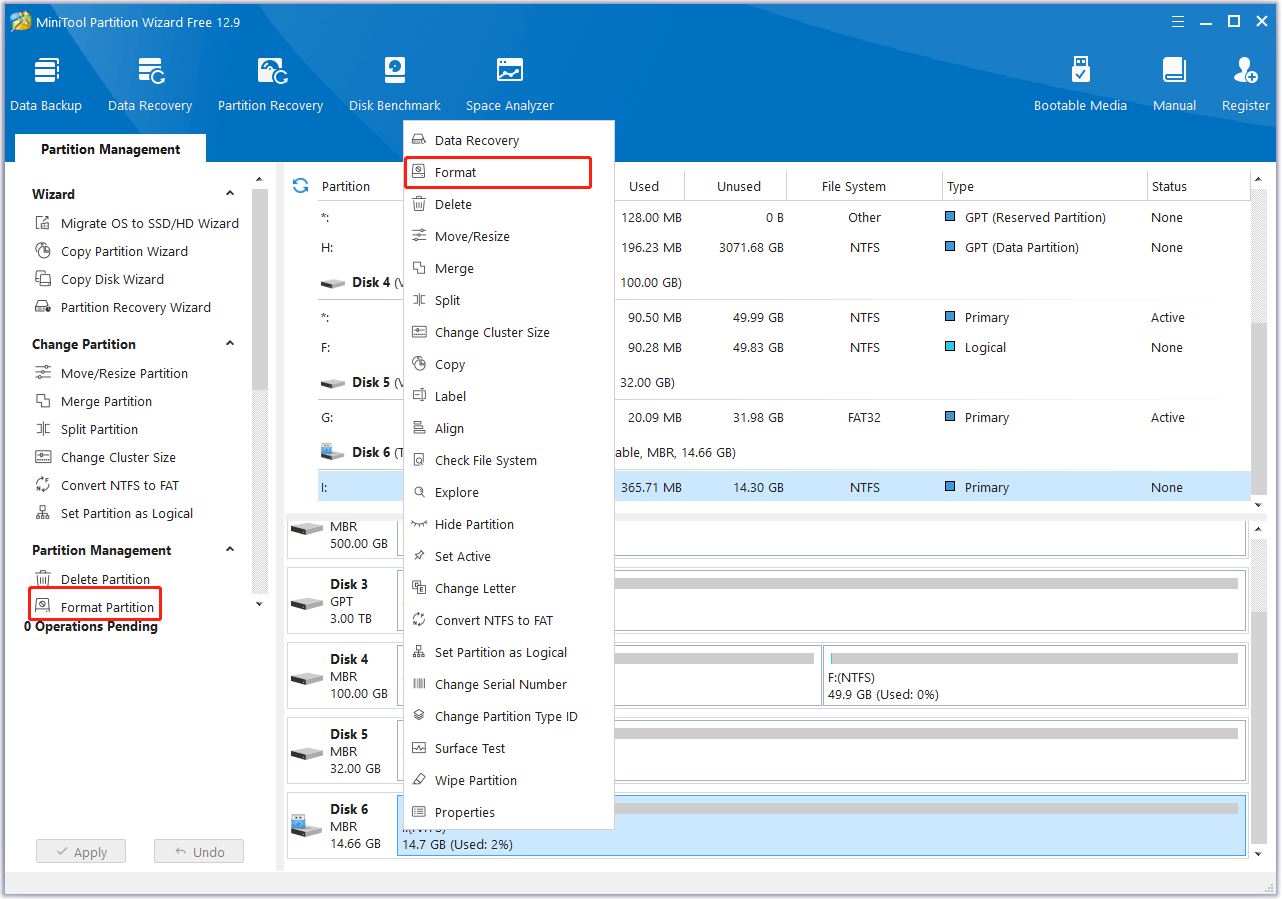Image resolution: width=1282 pixels, height=899 pixels.
Task: Choose Copy in context menu
Action: click(508, 364)
